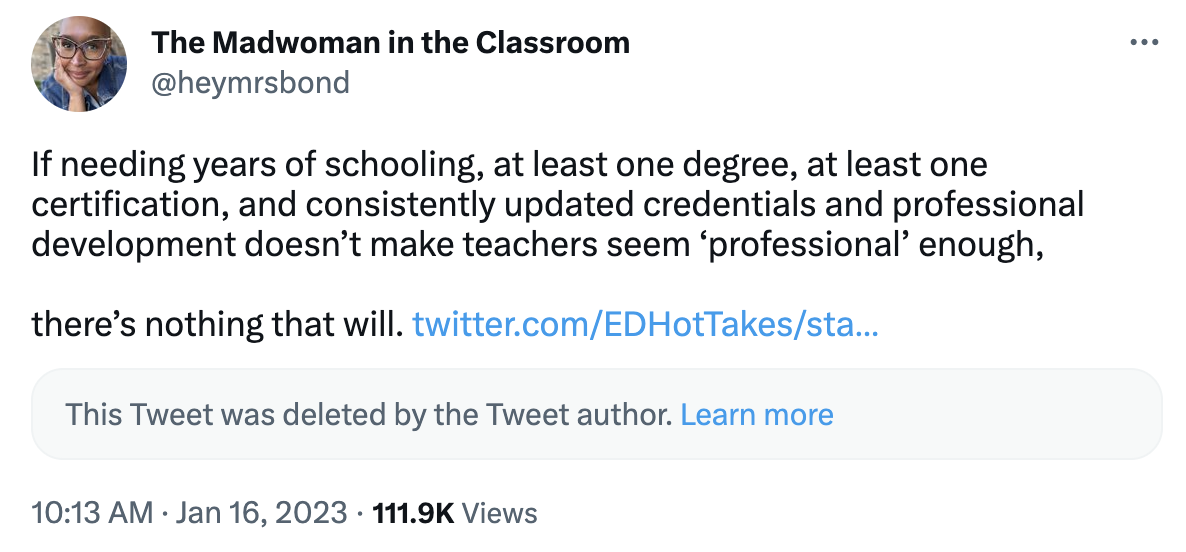
Task: Follow the "Learn more" link
Action: pos(756,414)
